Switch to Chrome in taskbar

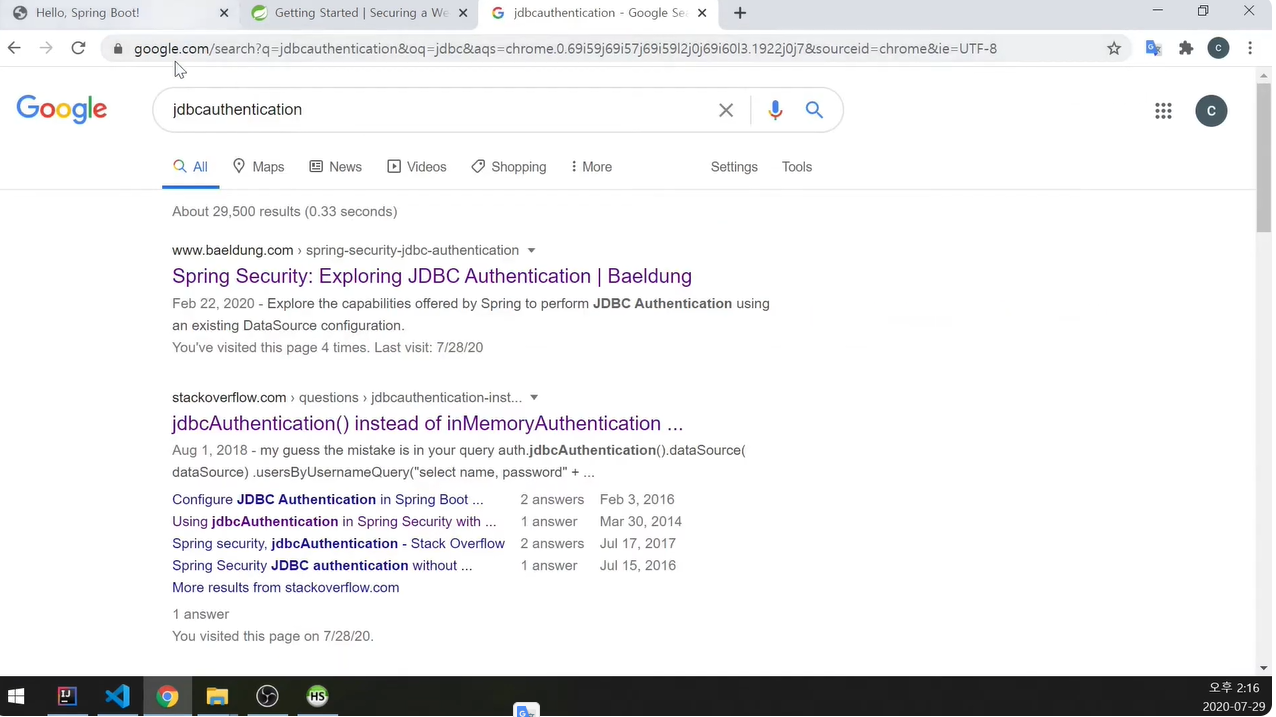click(167, 696)
